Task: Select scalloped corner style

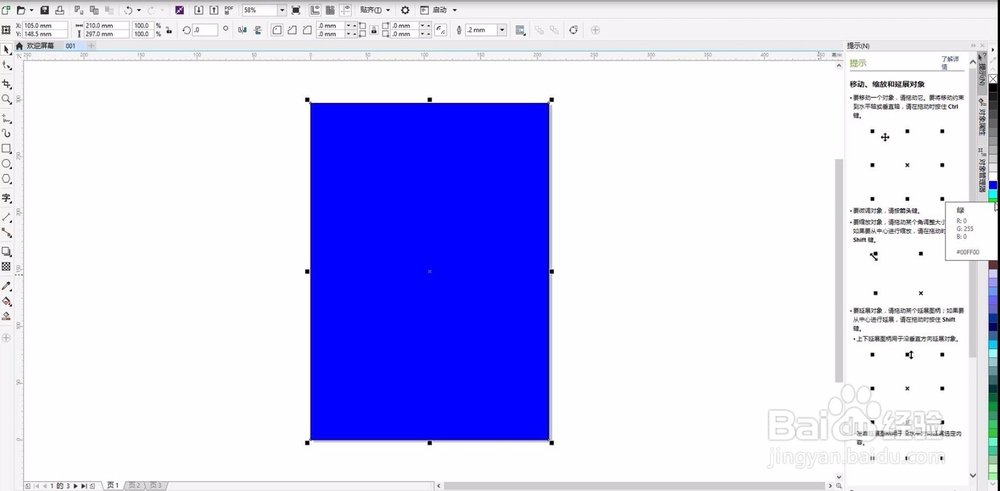Action: (292, 30)
